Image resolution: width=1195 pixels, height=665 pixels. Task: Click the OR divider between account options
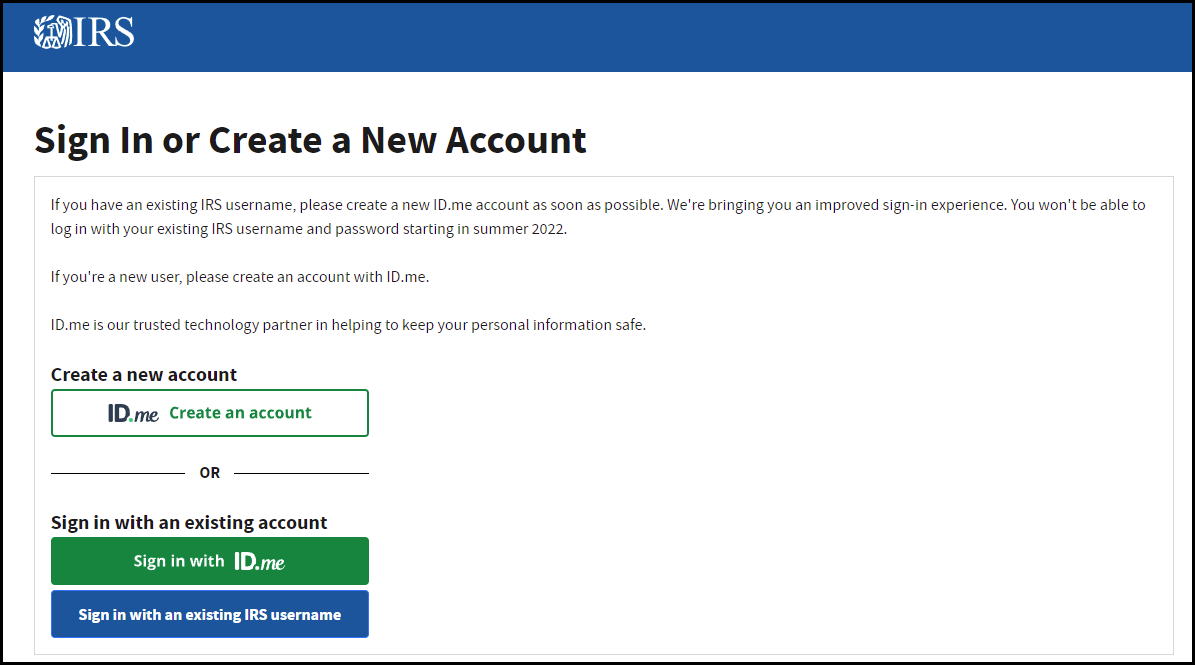click(209, 472)
